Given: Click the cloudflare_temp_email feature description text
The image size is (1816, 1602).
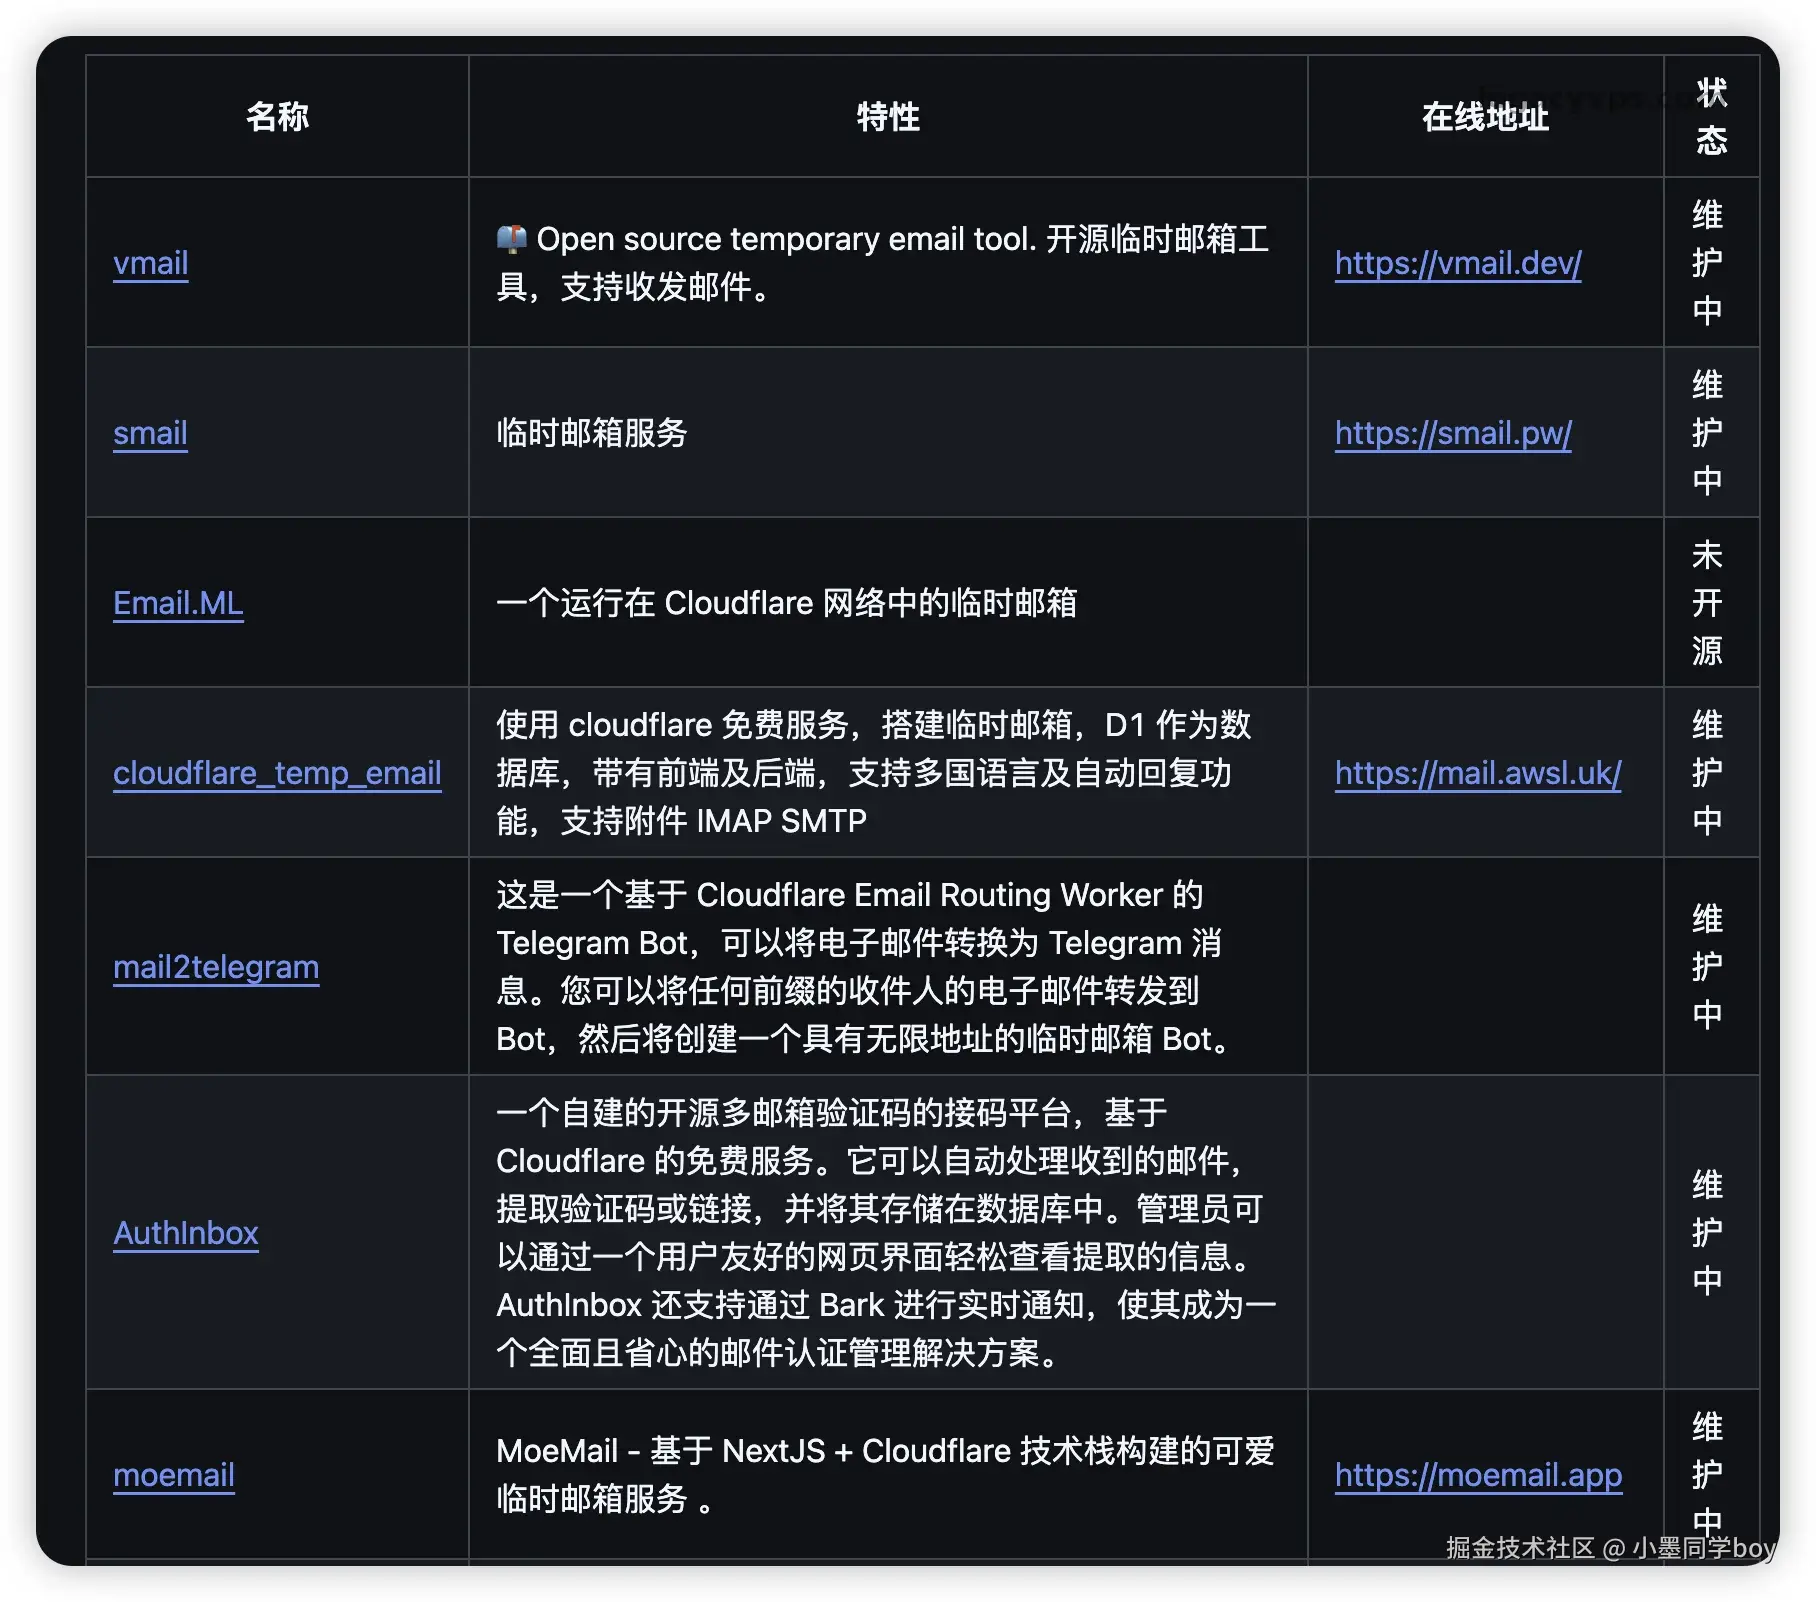Looking at the screenshot, I should click(x=874, y=773).
